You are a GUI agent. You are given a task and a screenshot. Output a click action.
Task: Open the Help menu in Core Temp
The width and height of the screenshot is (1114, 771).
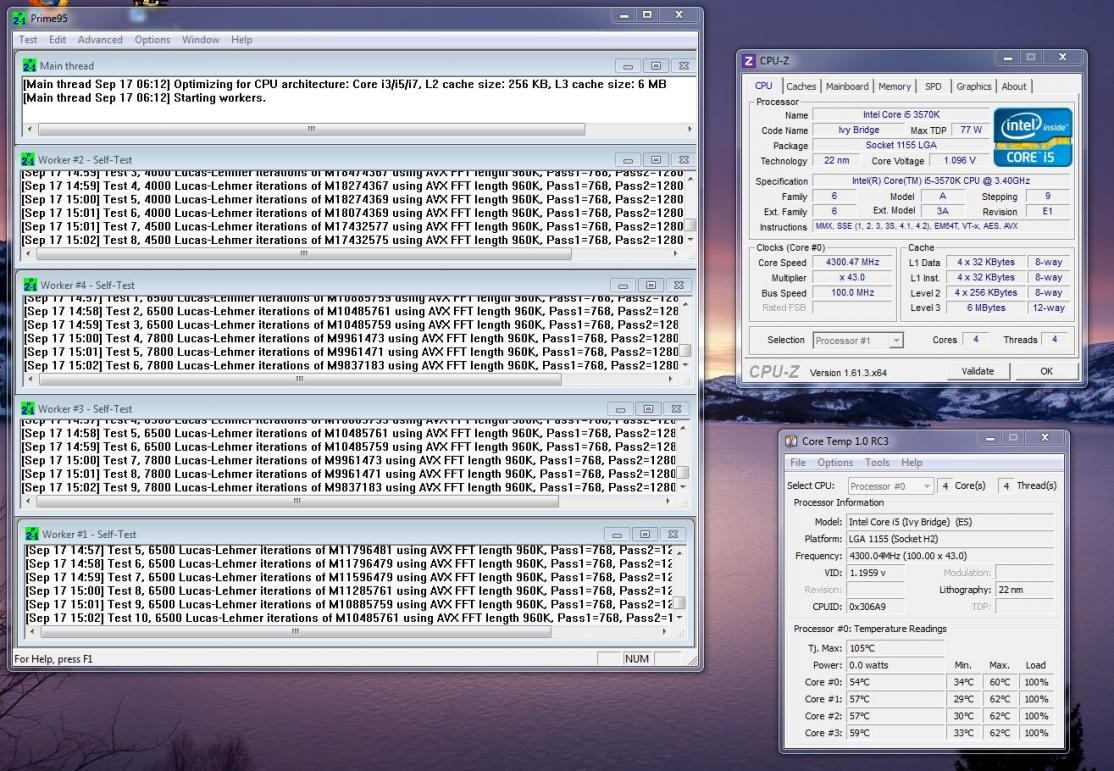click(x=912, y=463)
